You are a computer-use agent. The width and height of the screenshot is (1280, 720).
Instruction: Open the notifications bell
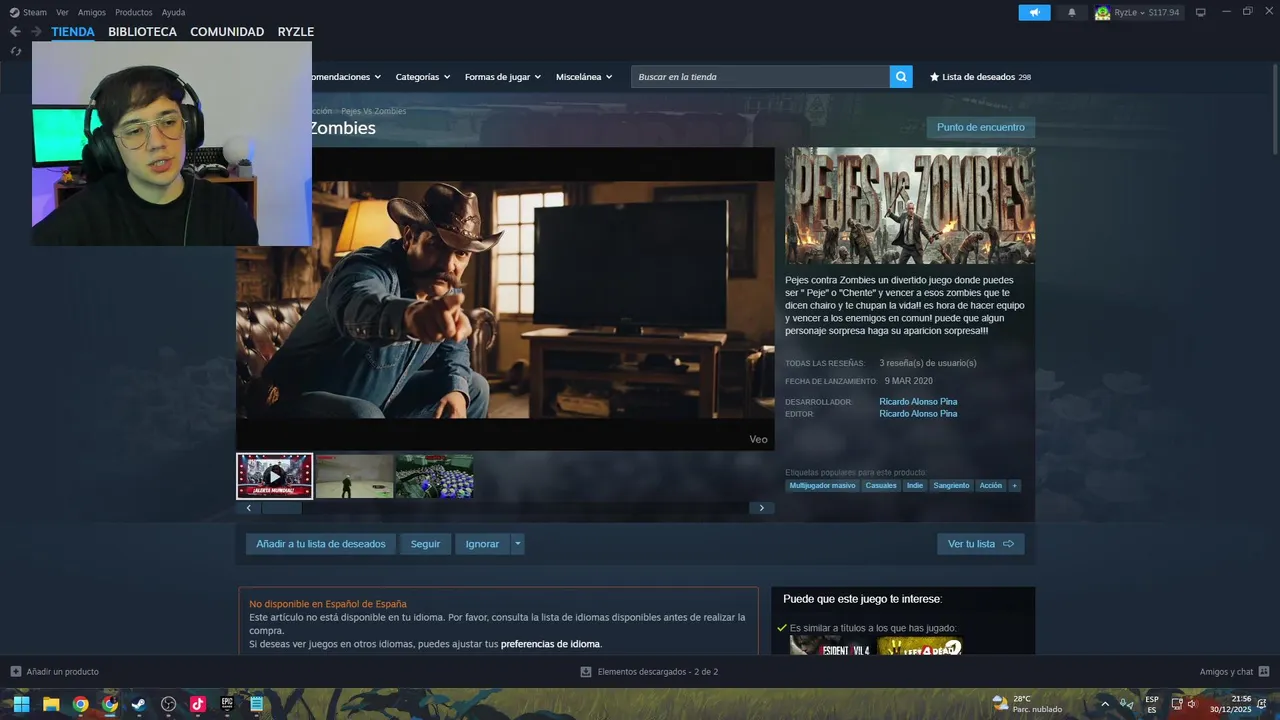coord(1072,12)
